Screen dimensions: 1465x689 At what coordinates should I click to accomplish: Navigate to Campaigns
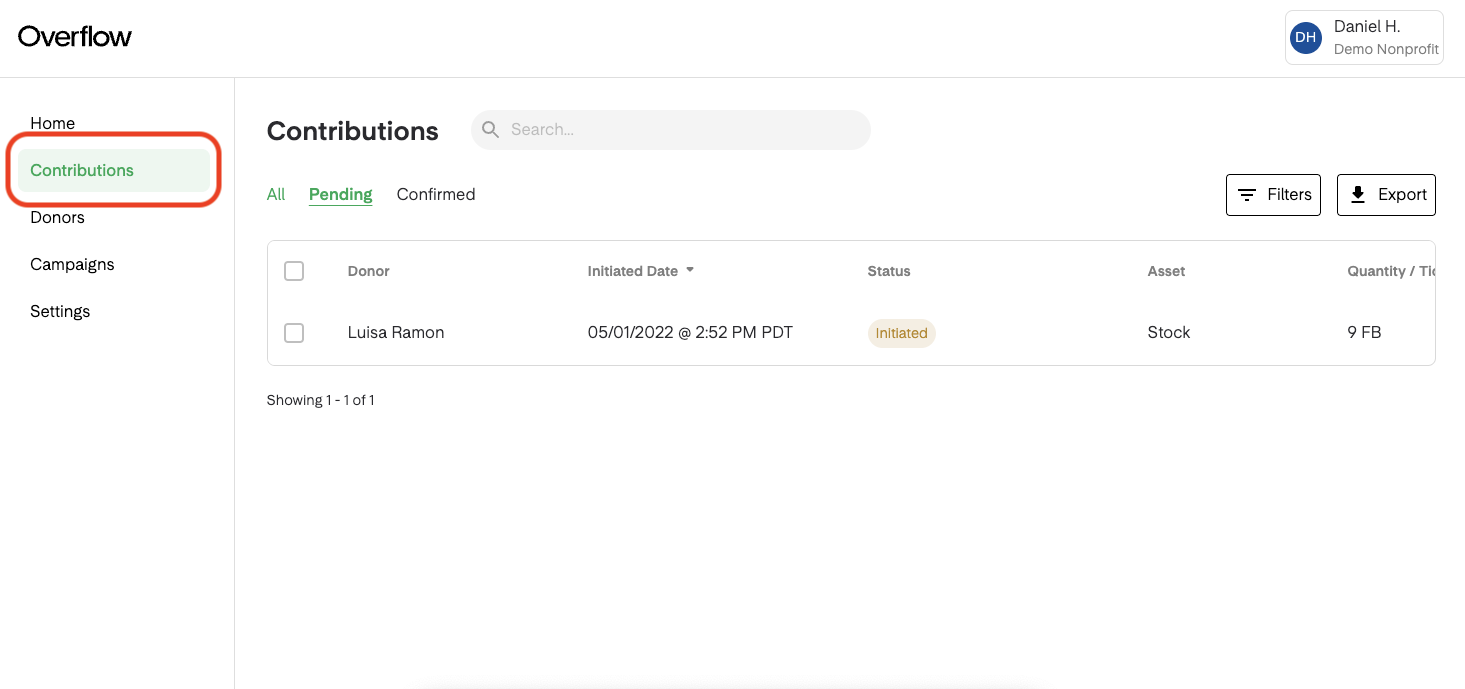pos(72,264)
